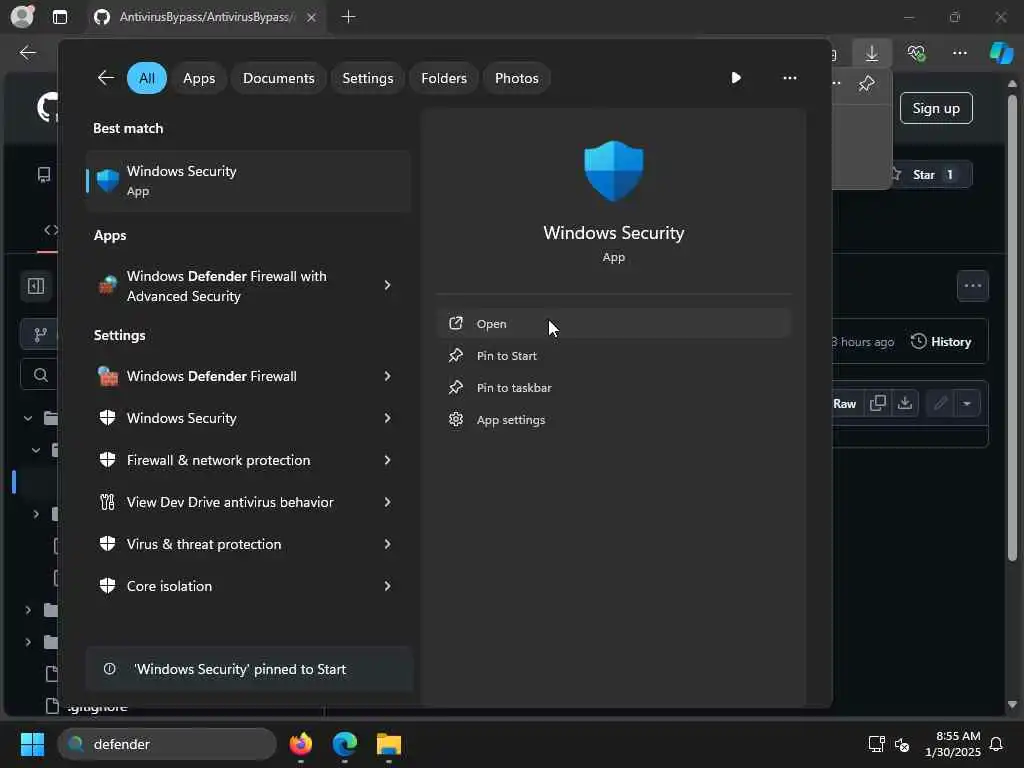Open Edge browser essentials heart icon
This screenshot has width=1024, height=768.
[x=916, y=53]
